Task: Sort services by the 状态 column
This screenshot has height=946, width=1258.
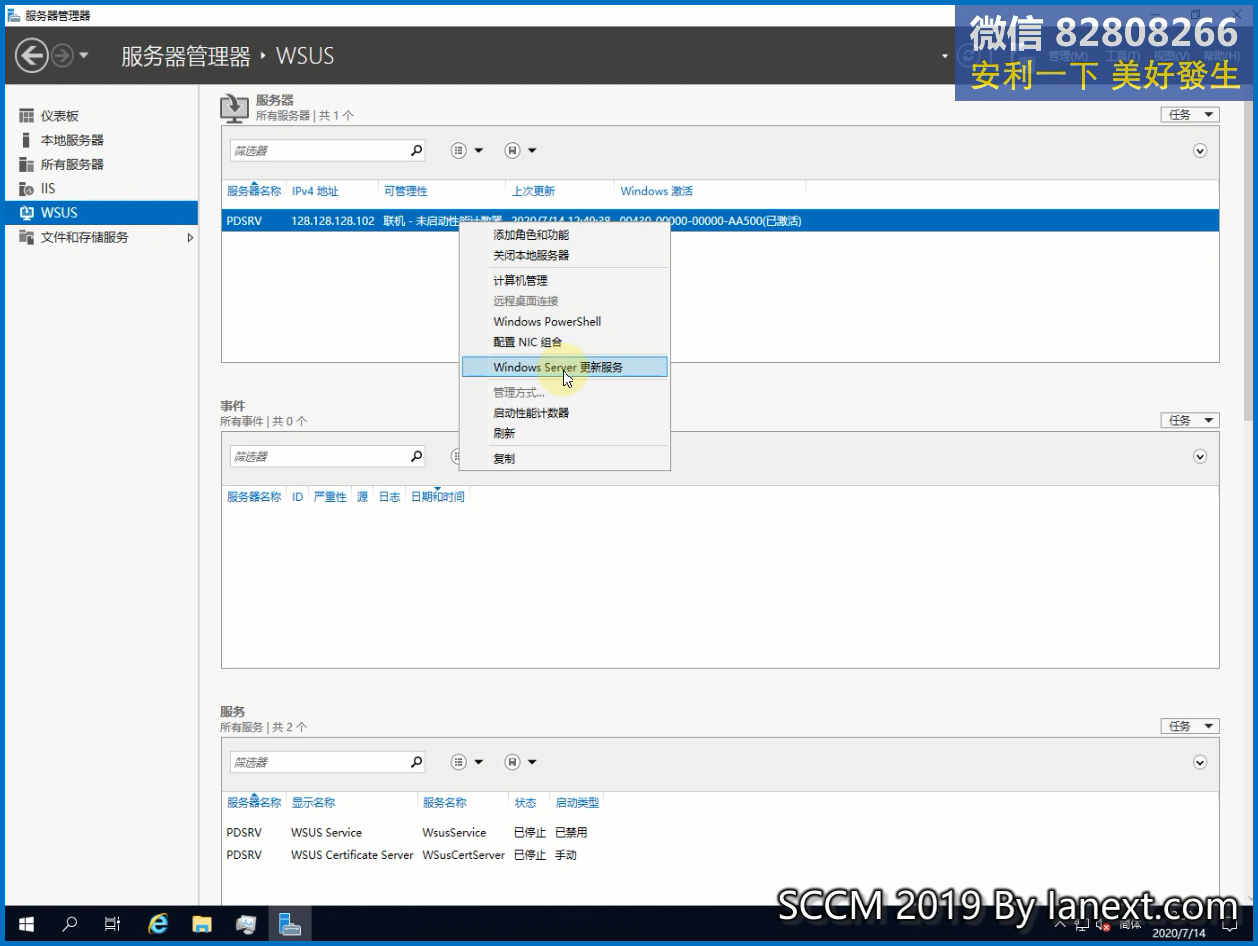Action: (x=525, y=803)
